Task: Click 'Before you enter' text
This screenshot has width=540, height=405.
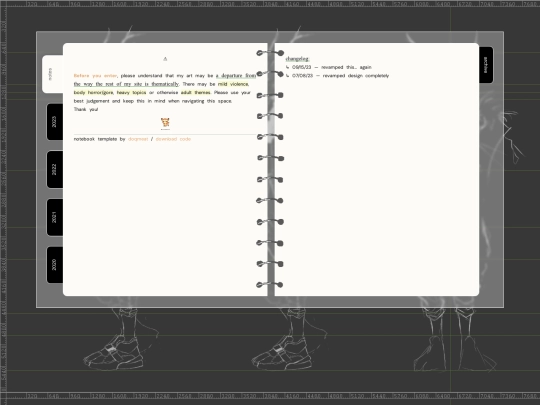Action: point(95,76)
